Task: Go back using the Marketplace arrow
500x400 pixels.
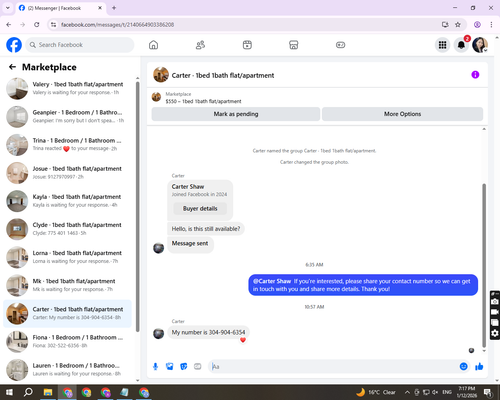Action: 12,67
